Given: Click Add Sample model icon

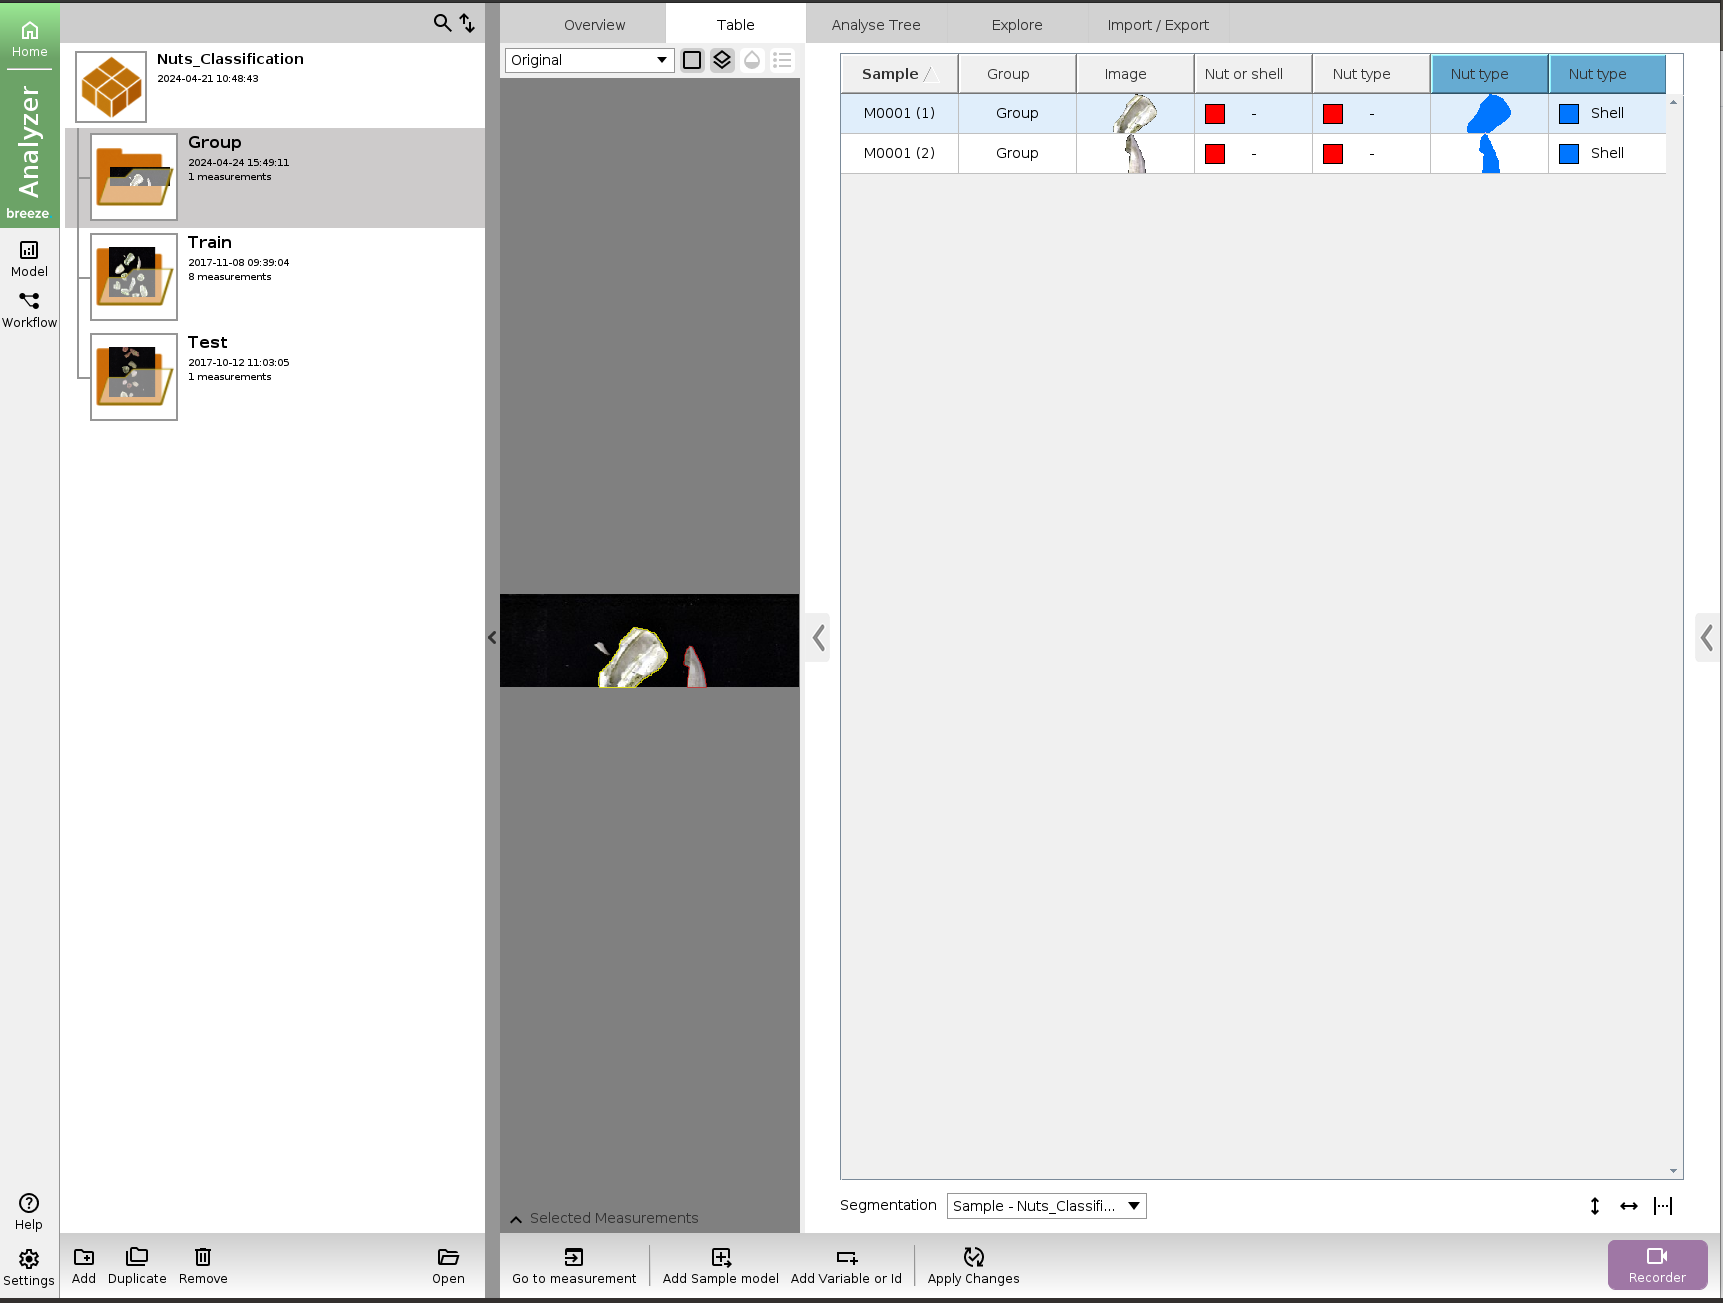Looking at the screenshot, I should point(720,1257).
